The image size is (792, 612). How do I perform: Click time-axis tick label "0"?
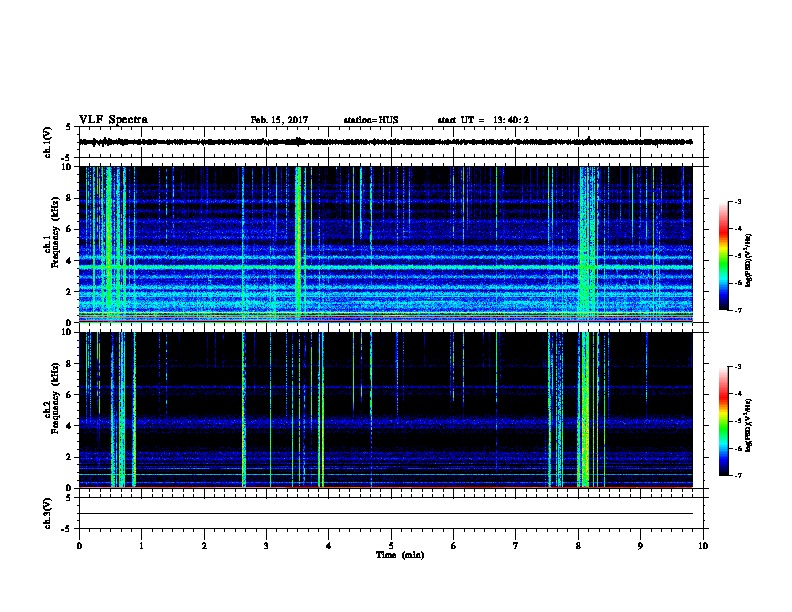pos(79,546)
